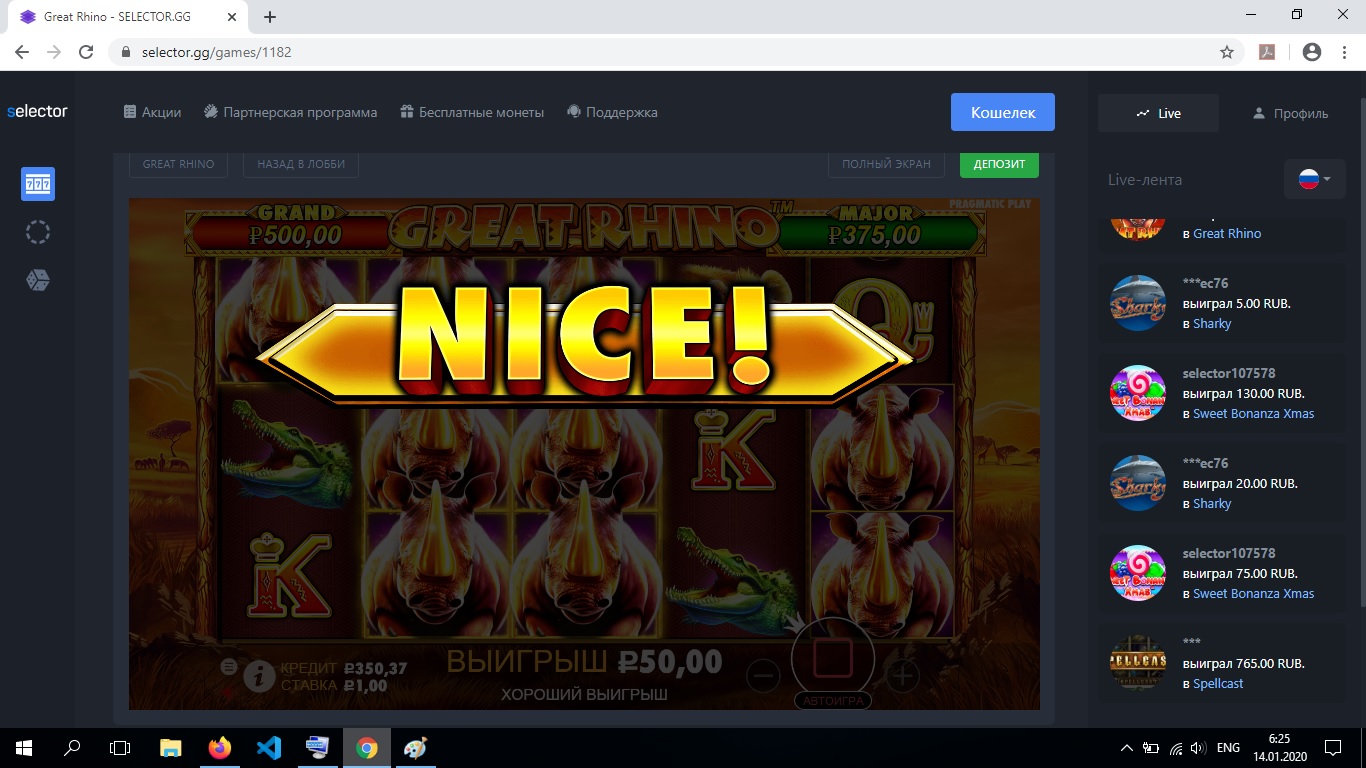This screenshot has width=1366, height=768.
Task: Stop the spin with square button
Action: pyautogui.click(x=832, y=660)
